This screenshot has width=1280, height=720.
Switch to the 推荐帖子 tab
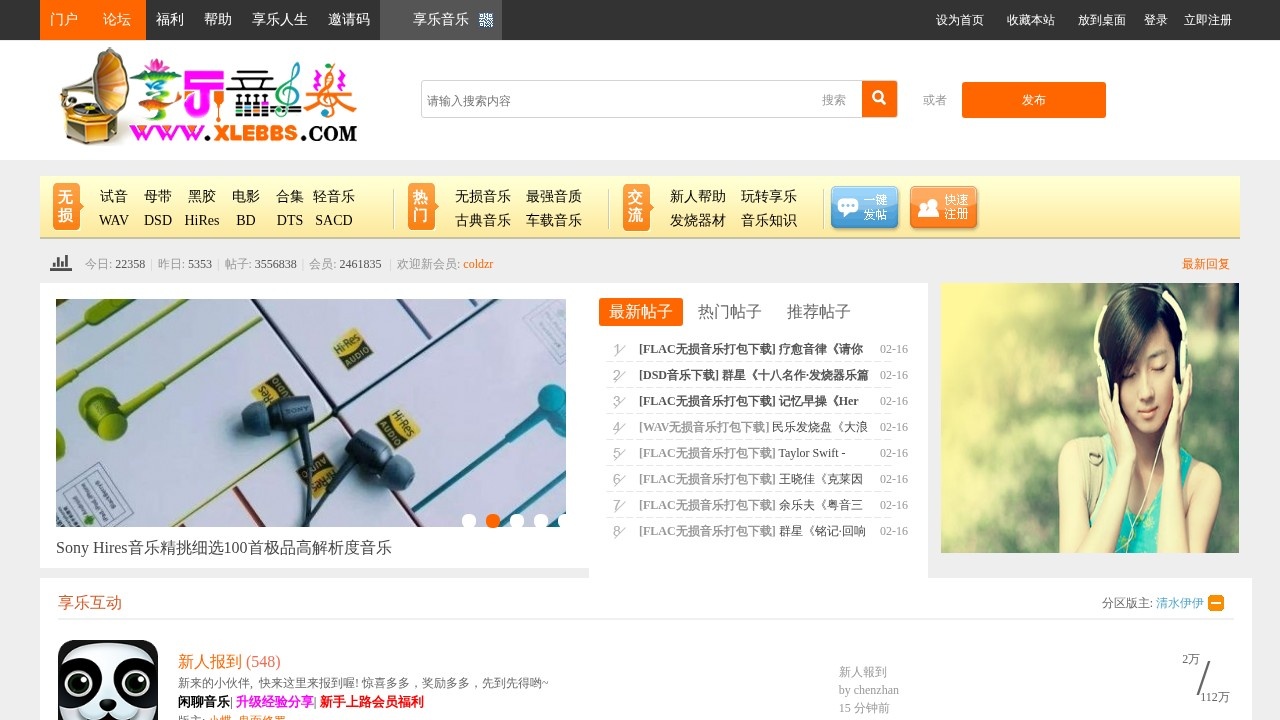[818, 312]
